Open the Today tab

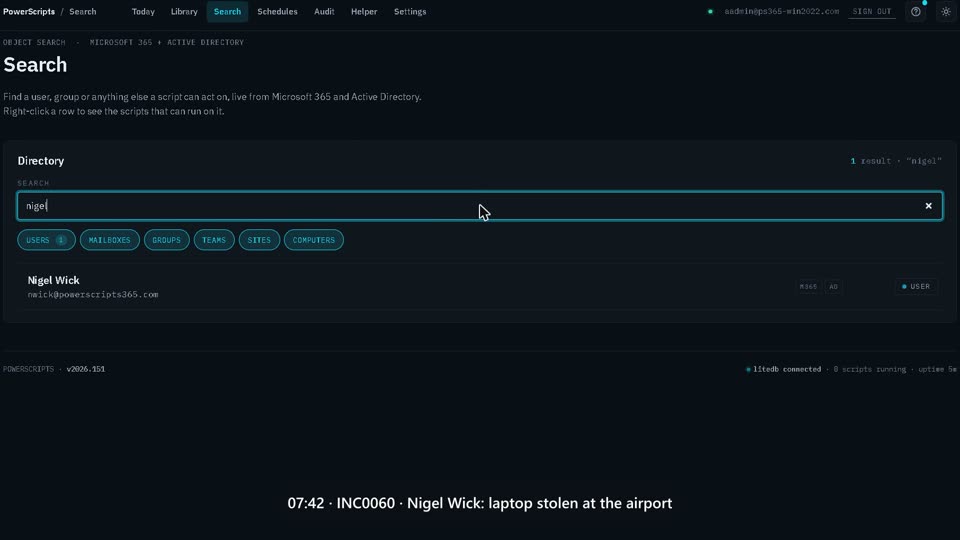tap(143, 12)
